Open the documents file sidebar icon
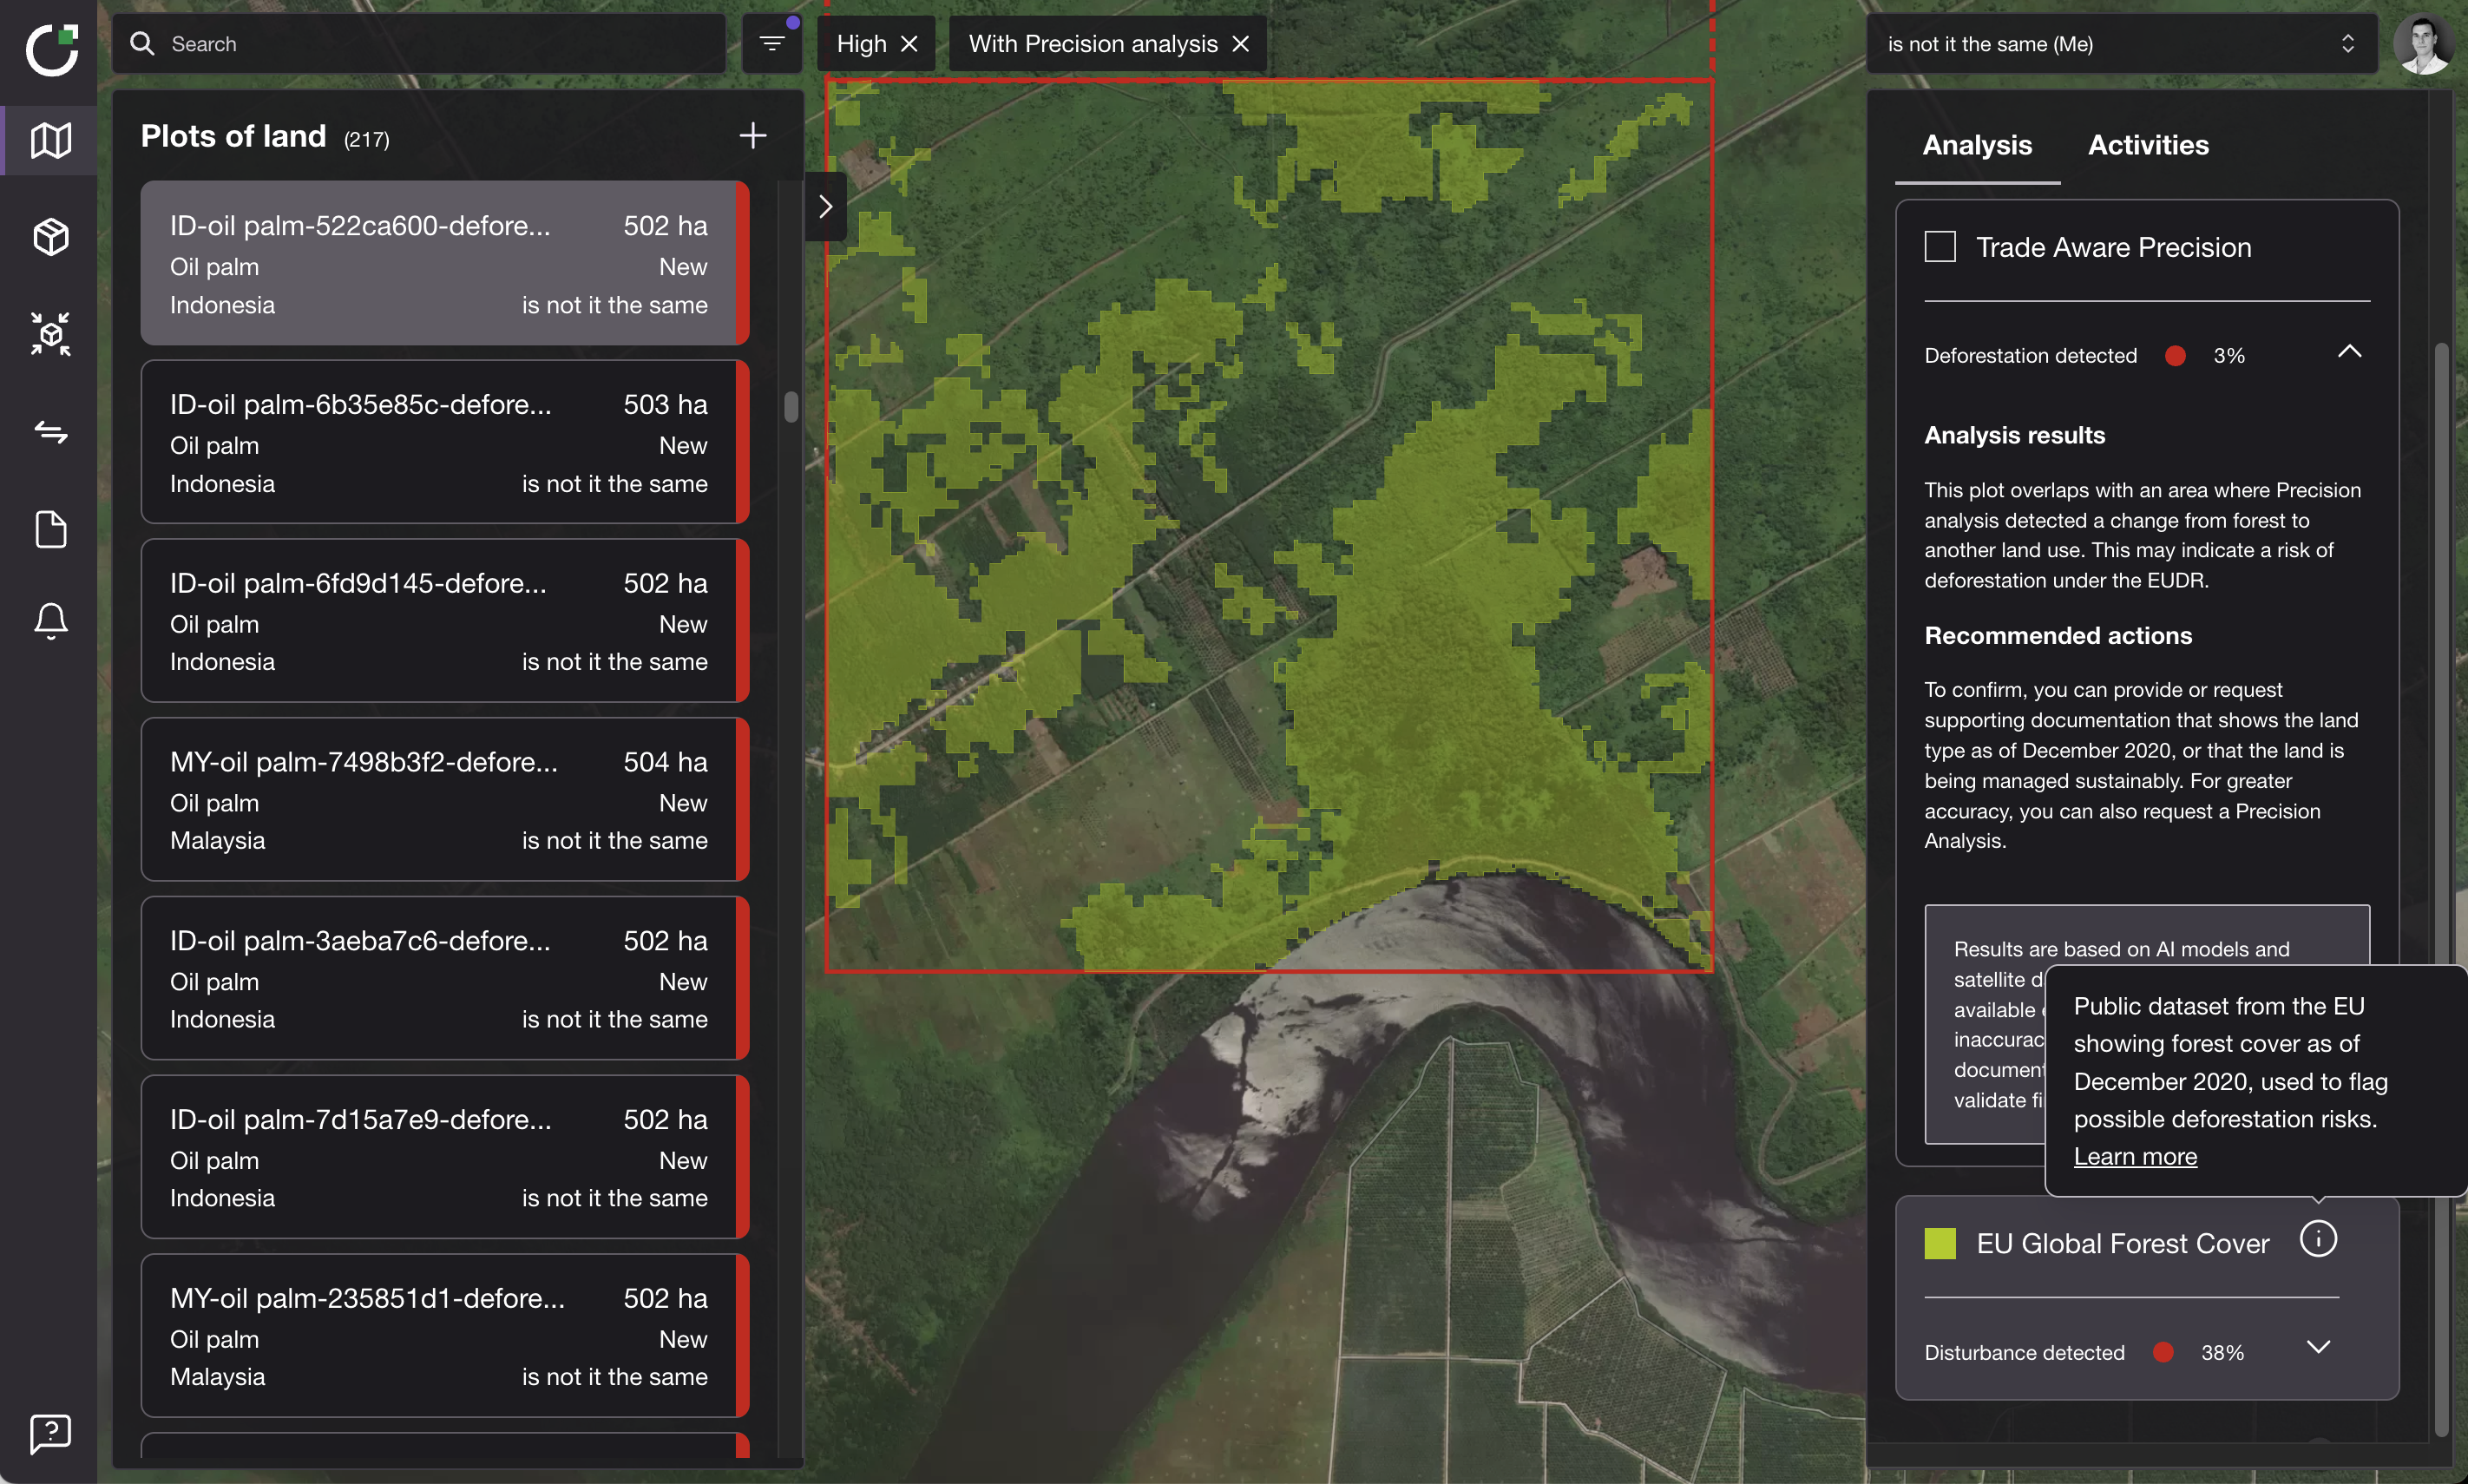The height and width of the screenshot is (1484, 2468). click(50, 529)
